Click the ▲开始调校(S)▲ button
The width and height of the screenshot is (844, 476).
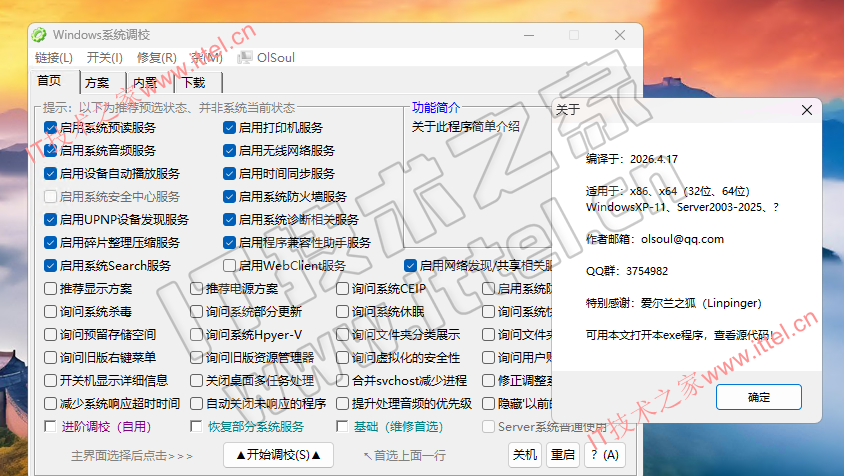278,454
